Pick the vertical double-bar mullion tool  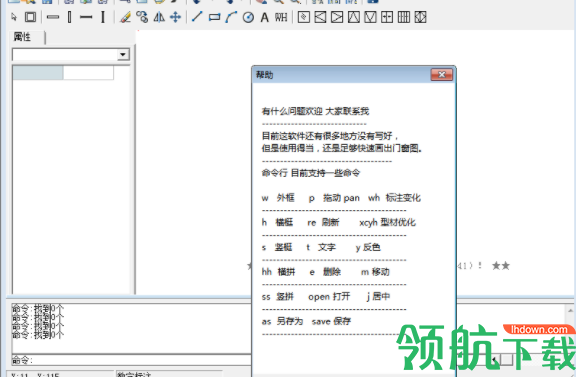pyautogui.click(x=70, y=17)
